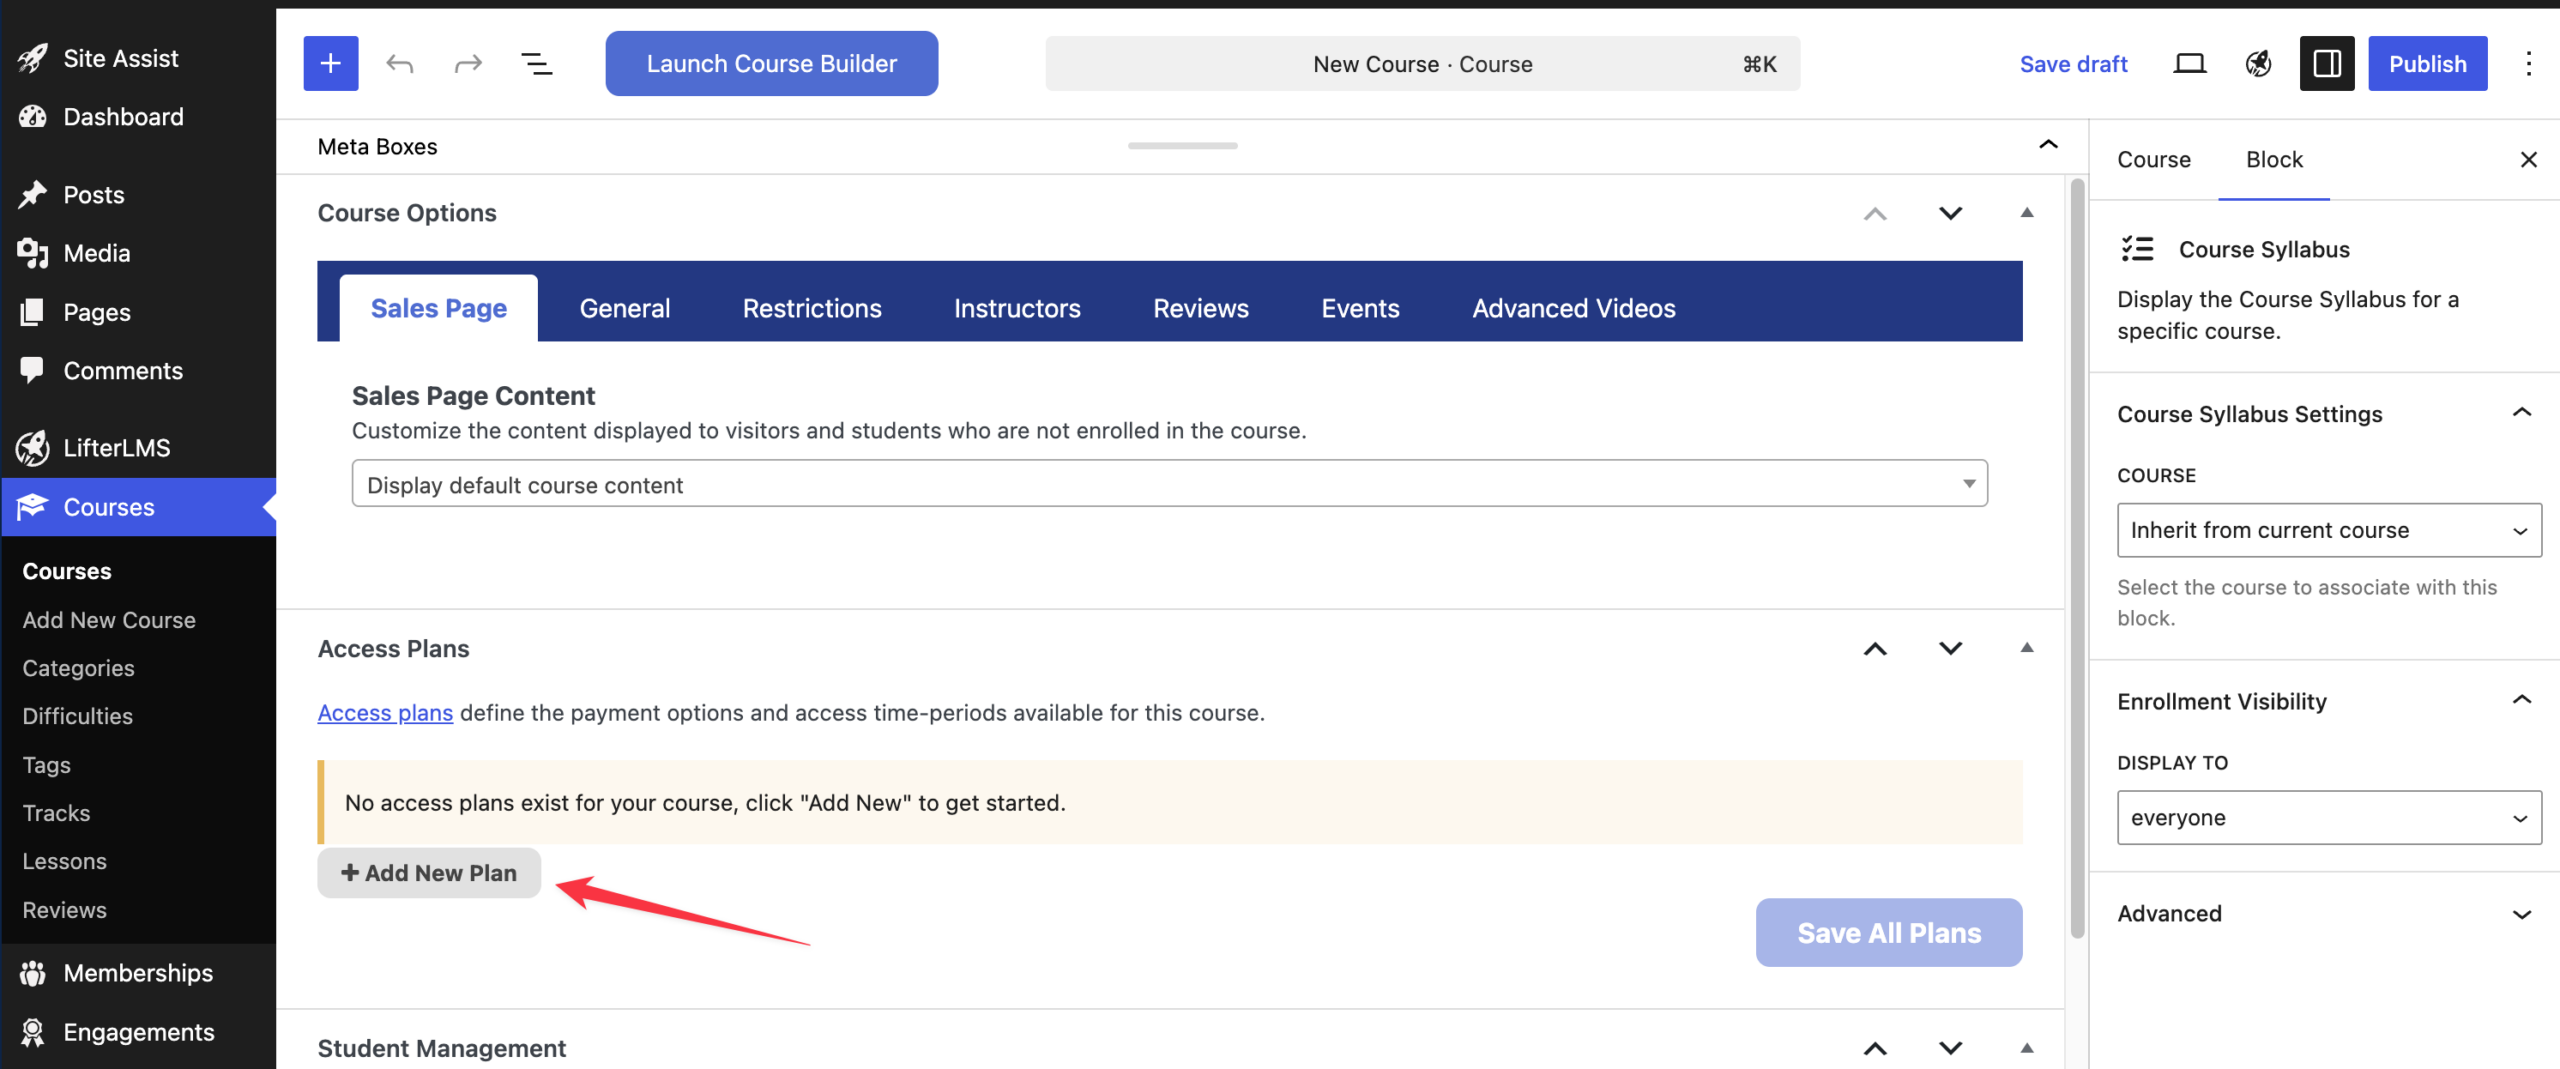Viewport: 2560px width, 1069px height.
Task: Click the meta boxes resize handle bar
Action: (1182, 146)
